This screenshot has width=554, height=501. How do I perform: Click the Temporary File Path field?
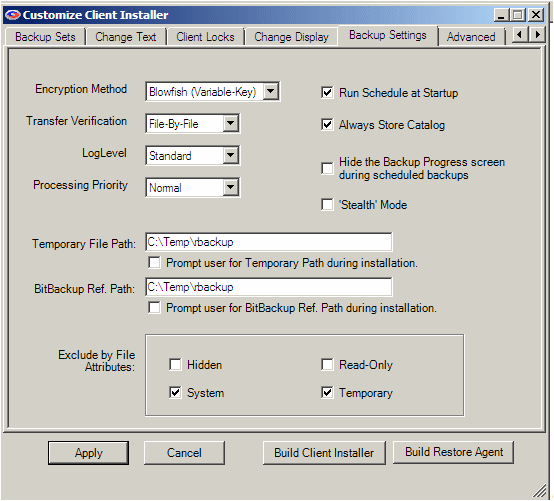pos(269,242)
